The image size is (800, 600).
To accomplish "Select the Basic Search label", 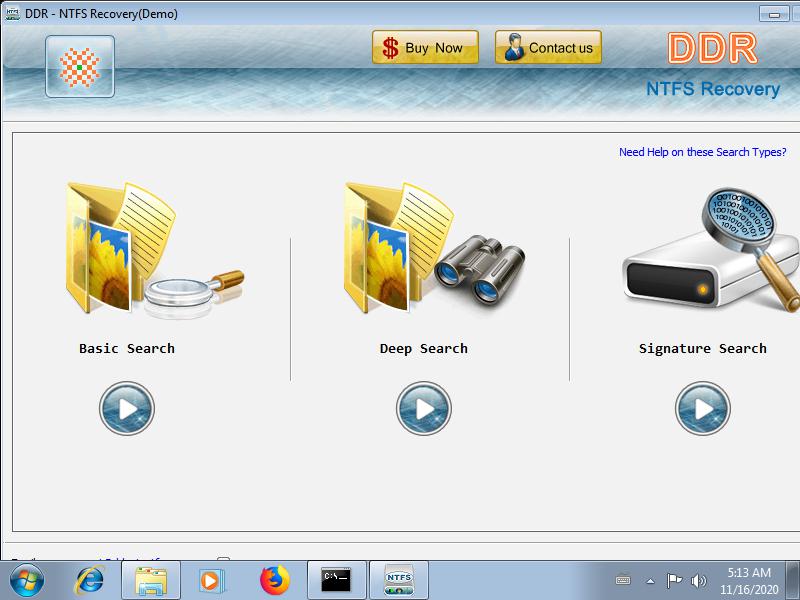I will (127, 348).
